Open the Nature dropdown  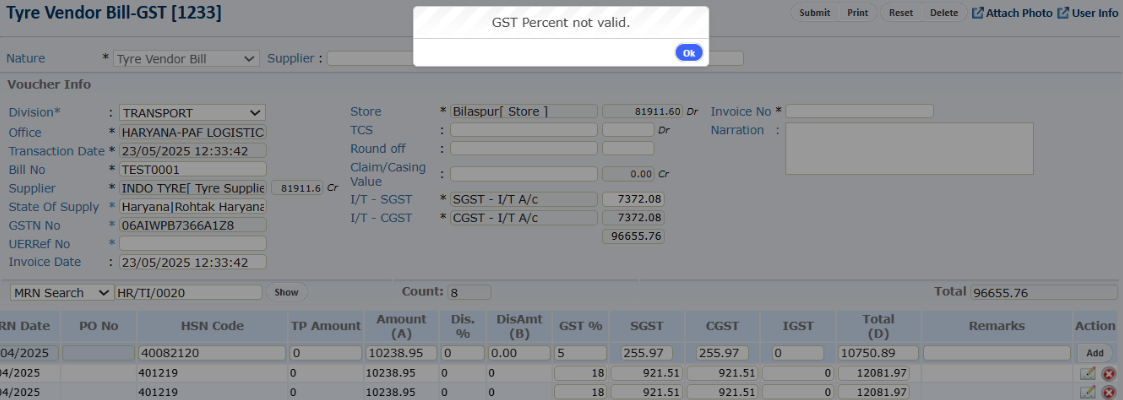point(186,59)
